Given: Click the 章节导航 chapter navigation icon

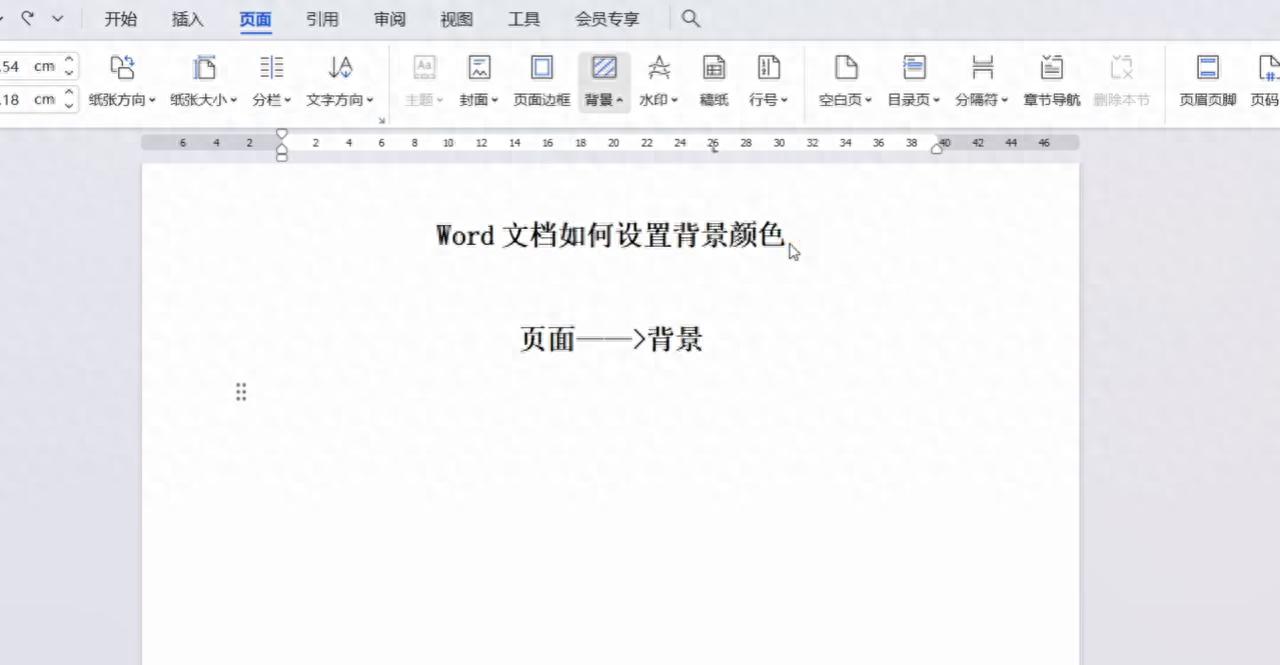Looking at the screenshot, I should tap(1051, 67).
